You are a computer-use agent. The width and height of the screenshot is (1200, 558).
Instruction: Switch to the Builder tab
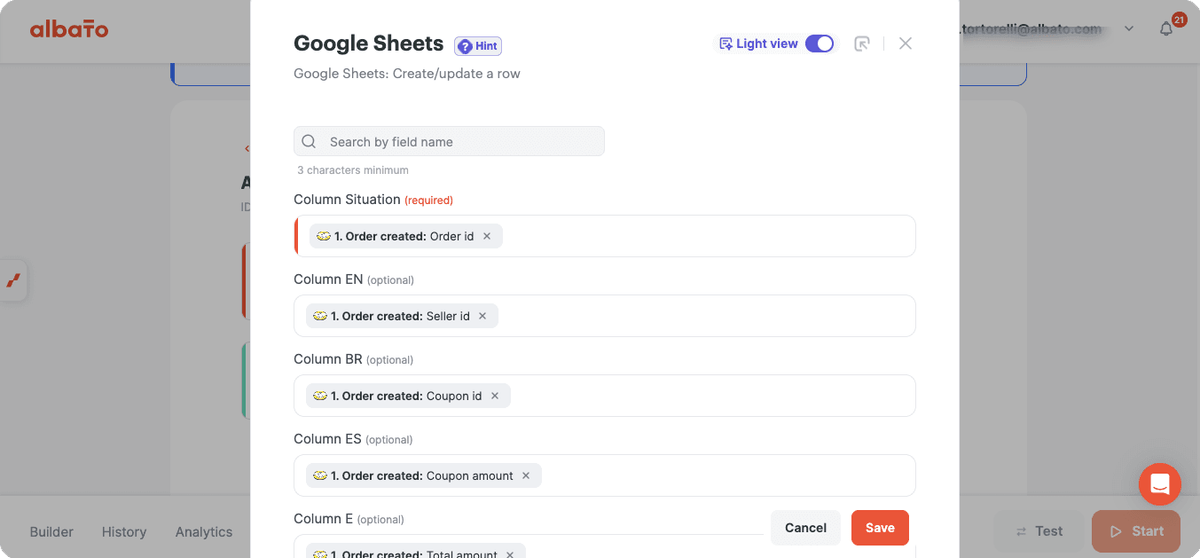[x=52, y=532]
